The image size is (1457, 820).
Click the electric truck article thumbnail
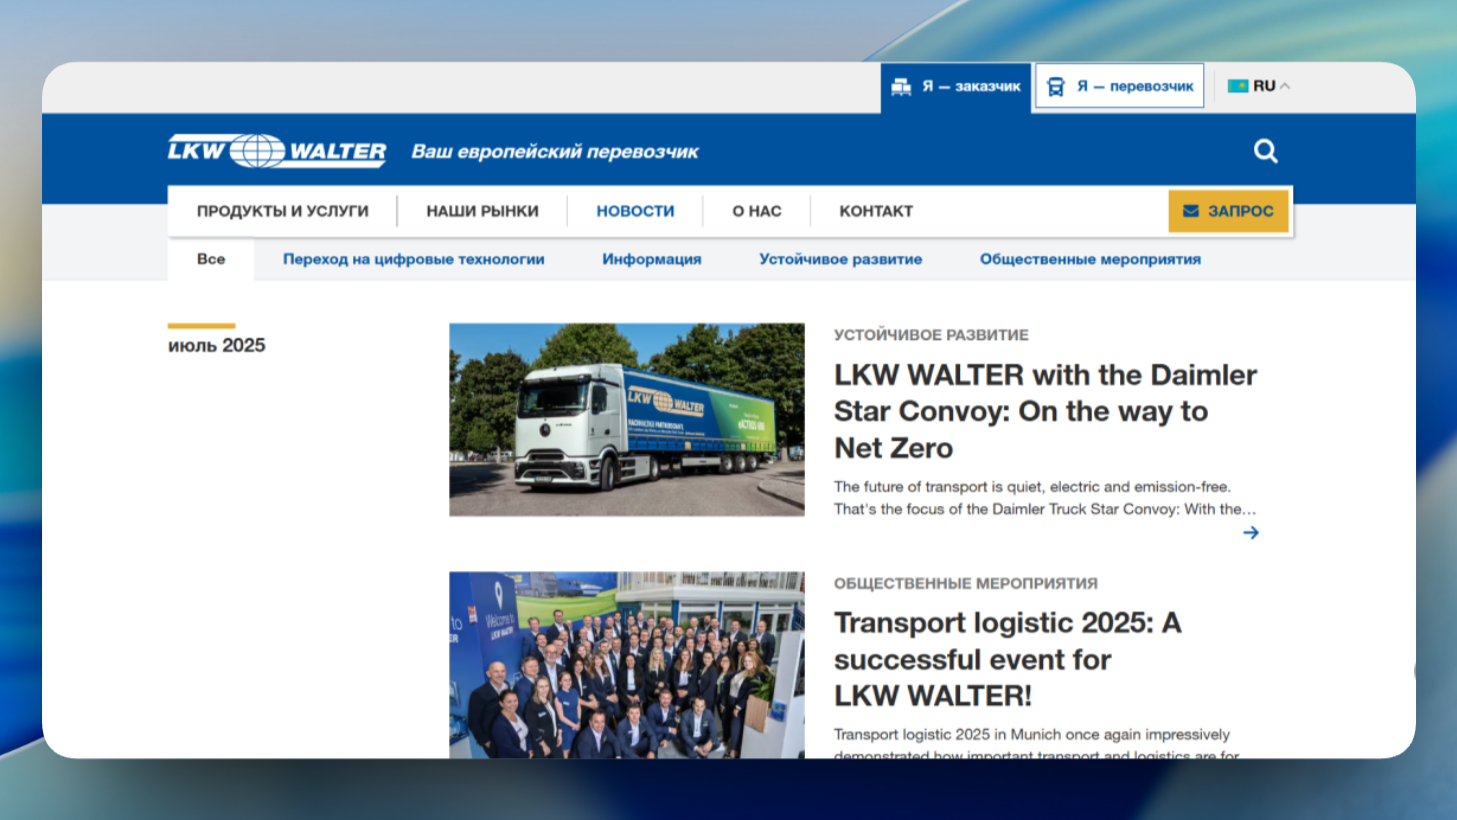627,419
